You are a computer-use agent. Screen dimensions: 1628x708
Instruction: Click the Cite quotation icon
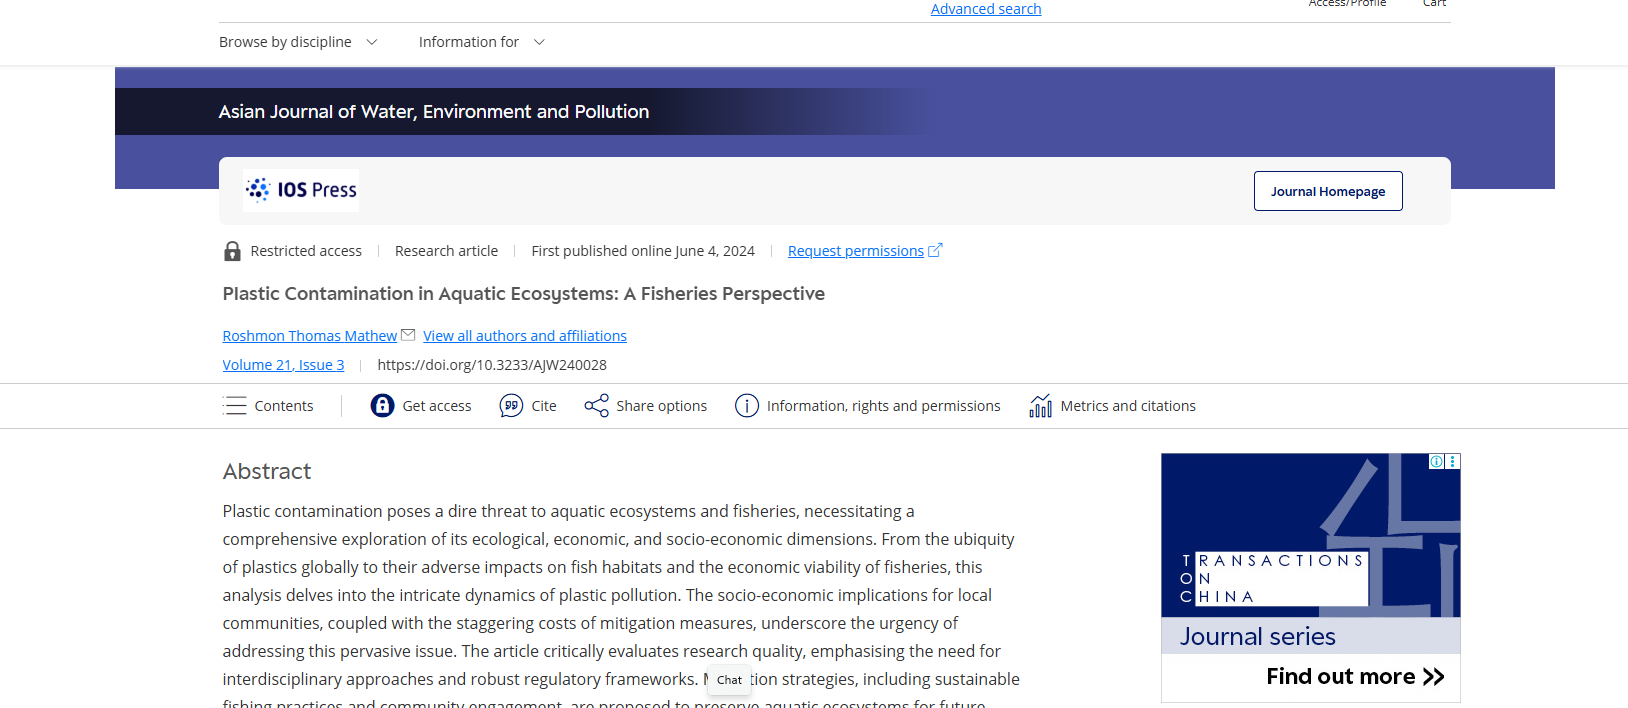(511, 406)
